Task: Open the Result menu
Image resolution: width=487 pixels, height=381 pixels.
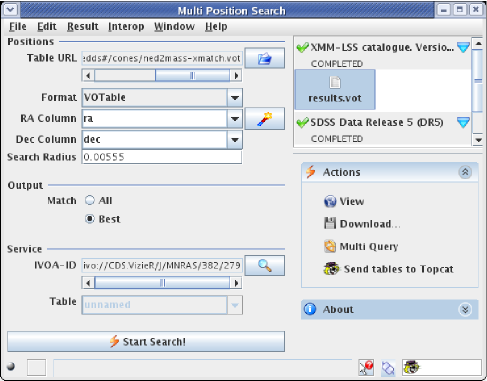Action: [83, 26]
